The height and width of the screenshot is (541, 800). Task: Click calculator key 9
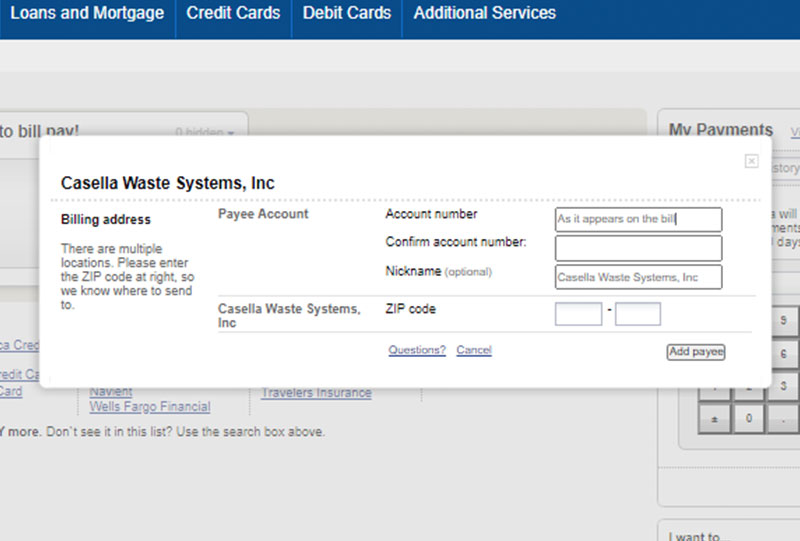783,321
